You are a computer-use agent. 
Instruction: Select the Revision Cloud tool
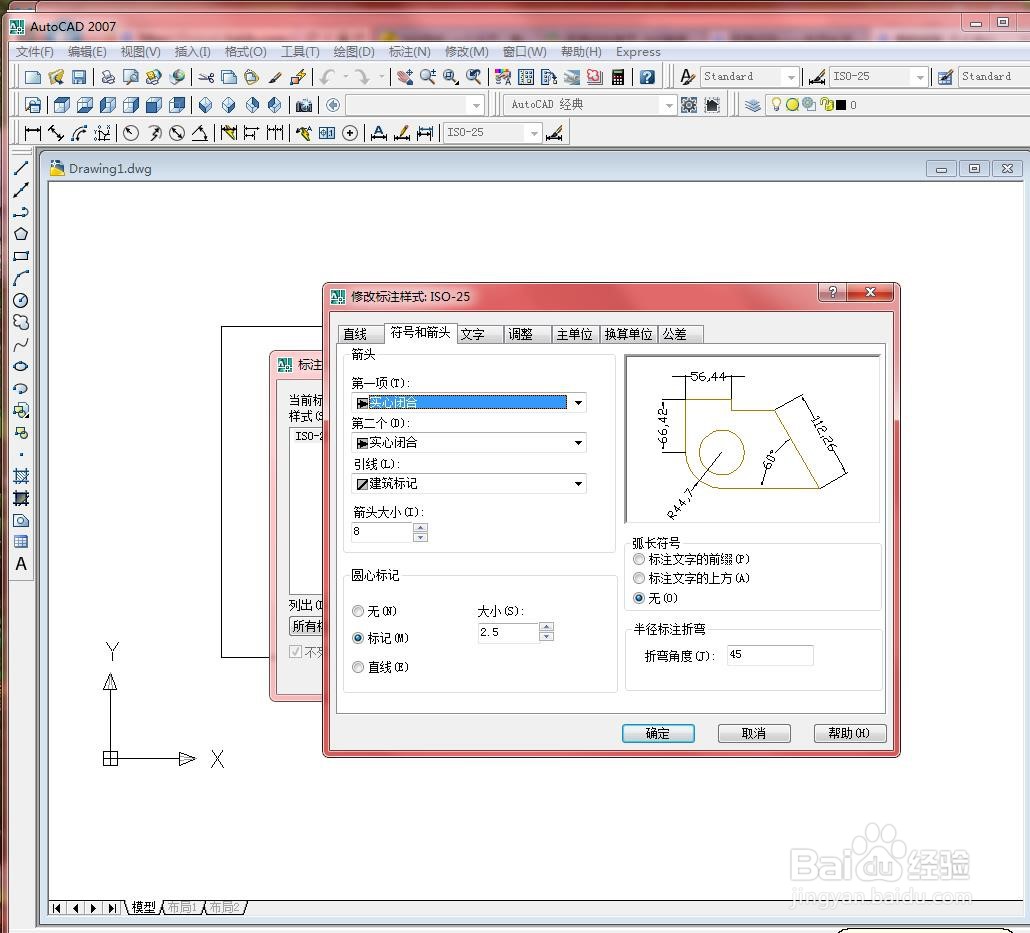(21, 322)
